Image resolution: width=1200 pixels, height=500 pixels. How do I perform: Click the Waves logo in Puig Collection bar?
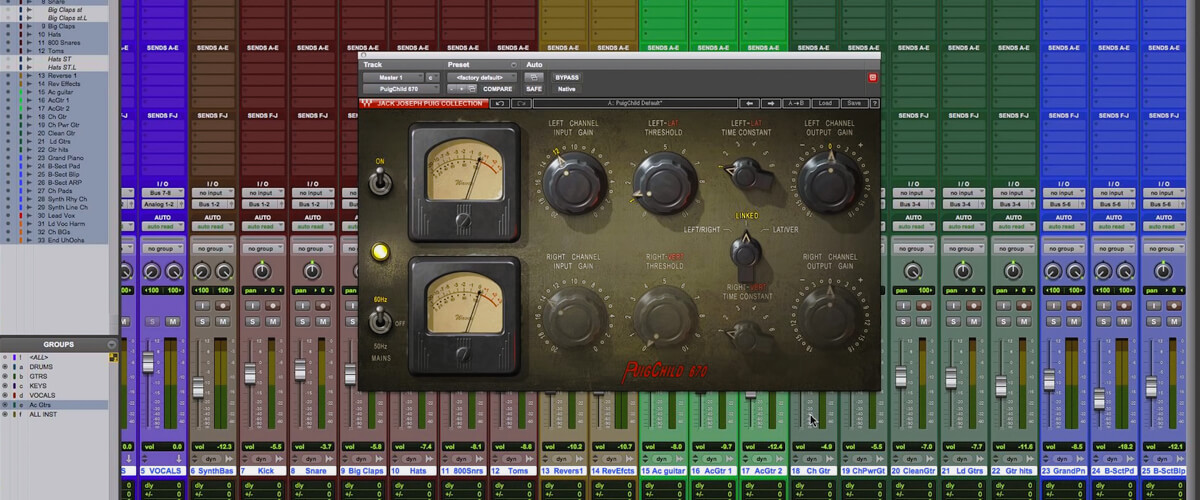coord(366,103)
